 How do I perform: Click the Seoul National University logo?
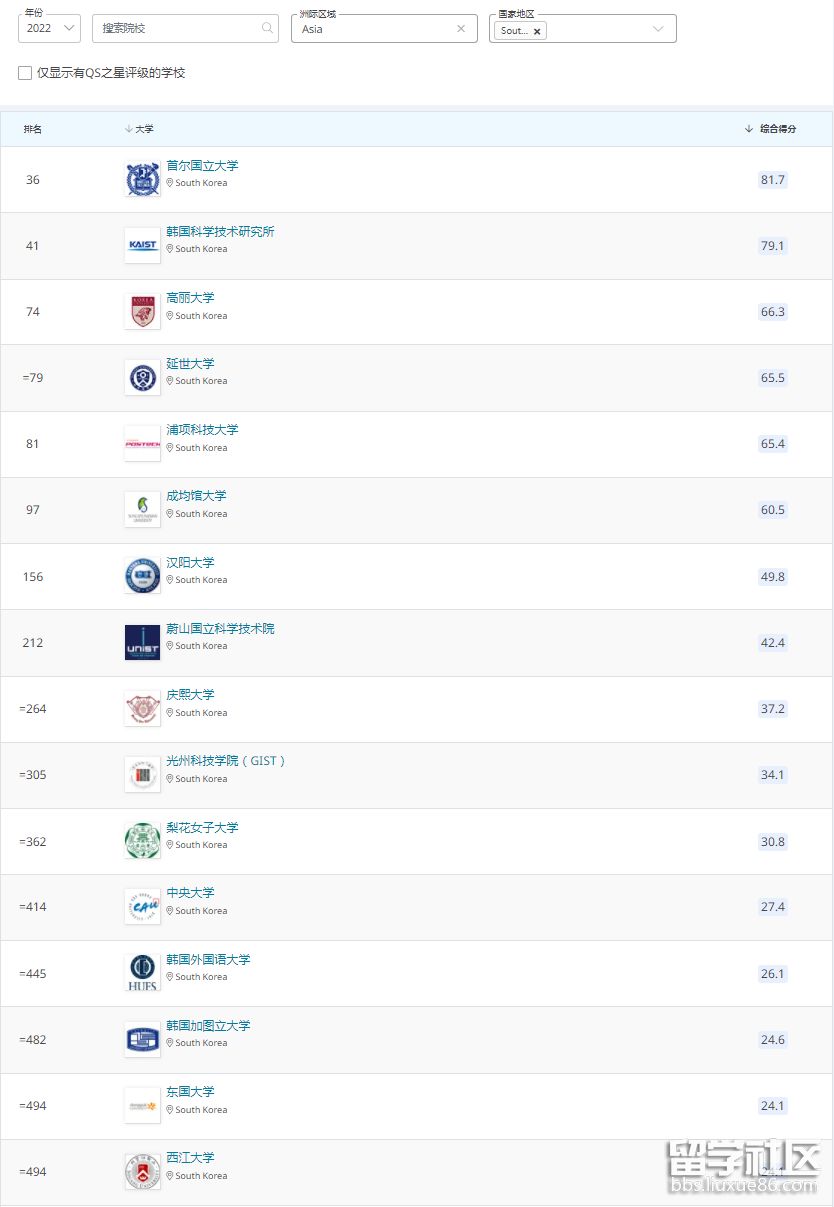[x=142, y=180]
